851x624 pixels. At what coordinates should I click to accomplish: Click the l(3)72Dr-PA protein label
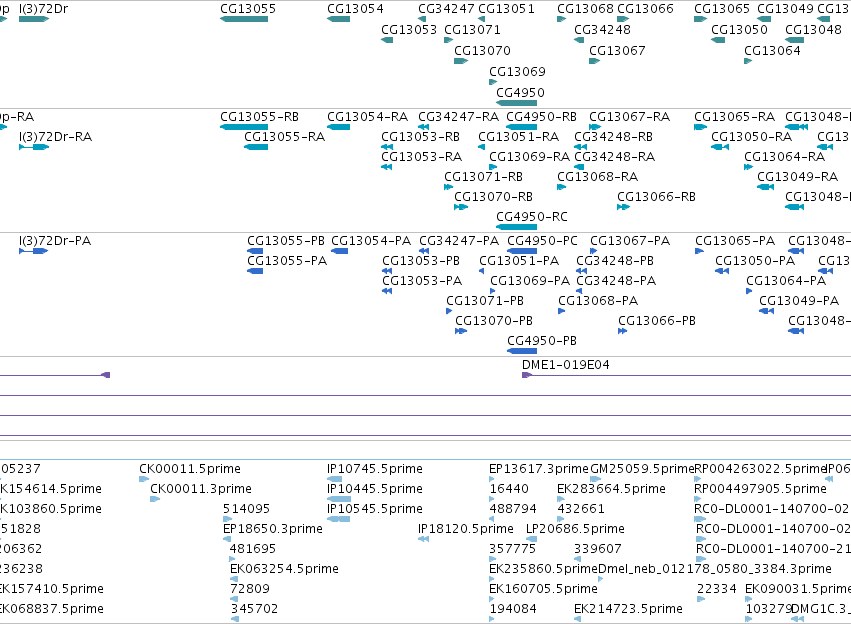click(x=55, y=241)
